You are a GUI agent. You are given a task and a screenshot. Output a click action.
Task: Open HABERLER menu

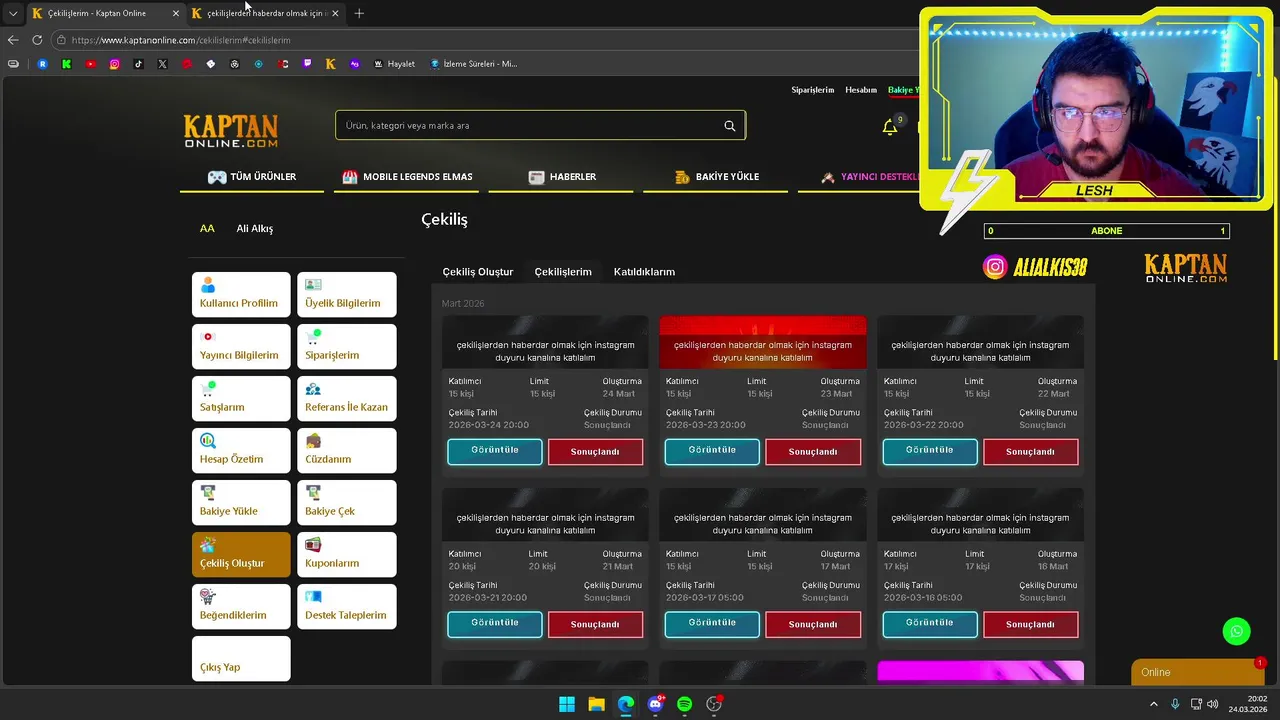562,177
